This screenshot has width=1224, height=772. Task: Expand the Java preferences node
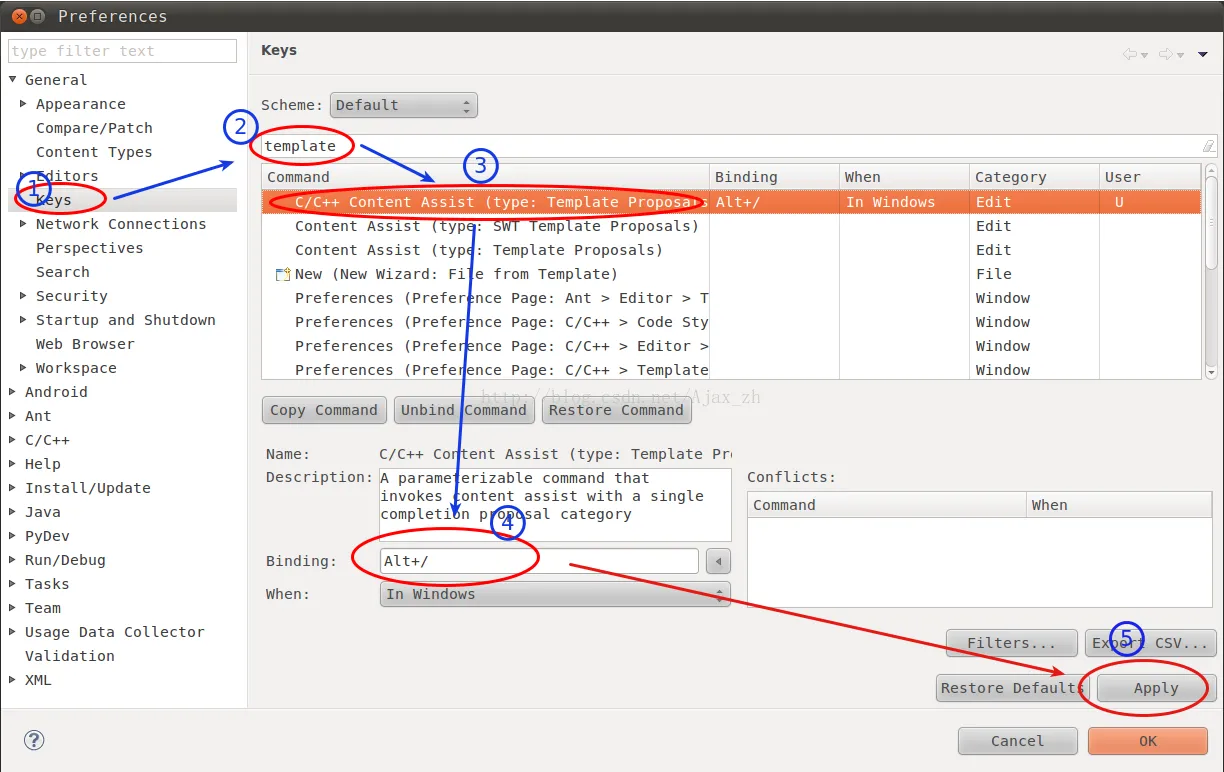point(13,512)
